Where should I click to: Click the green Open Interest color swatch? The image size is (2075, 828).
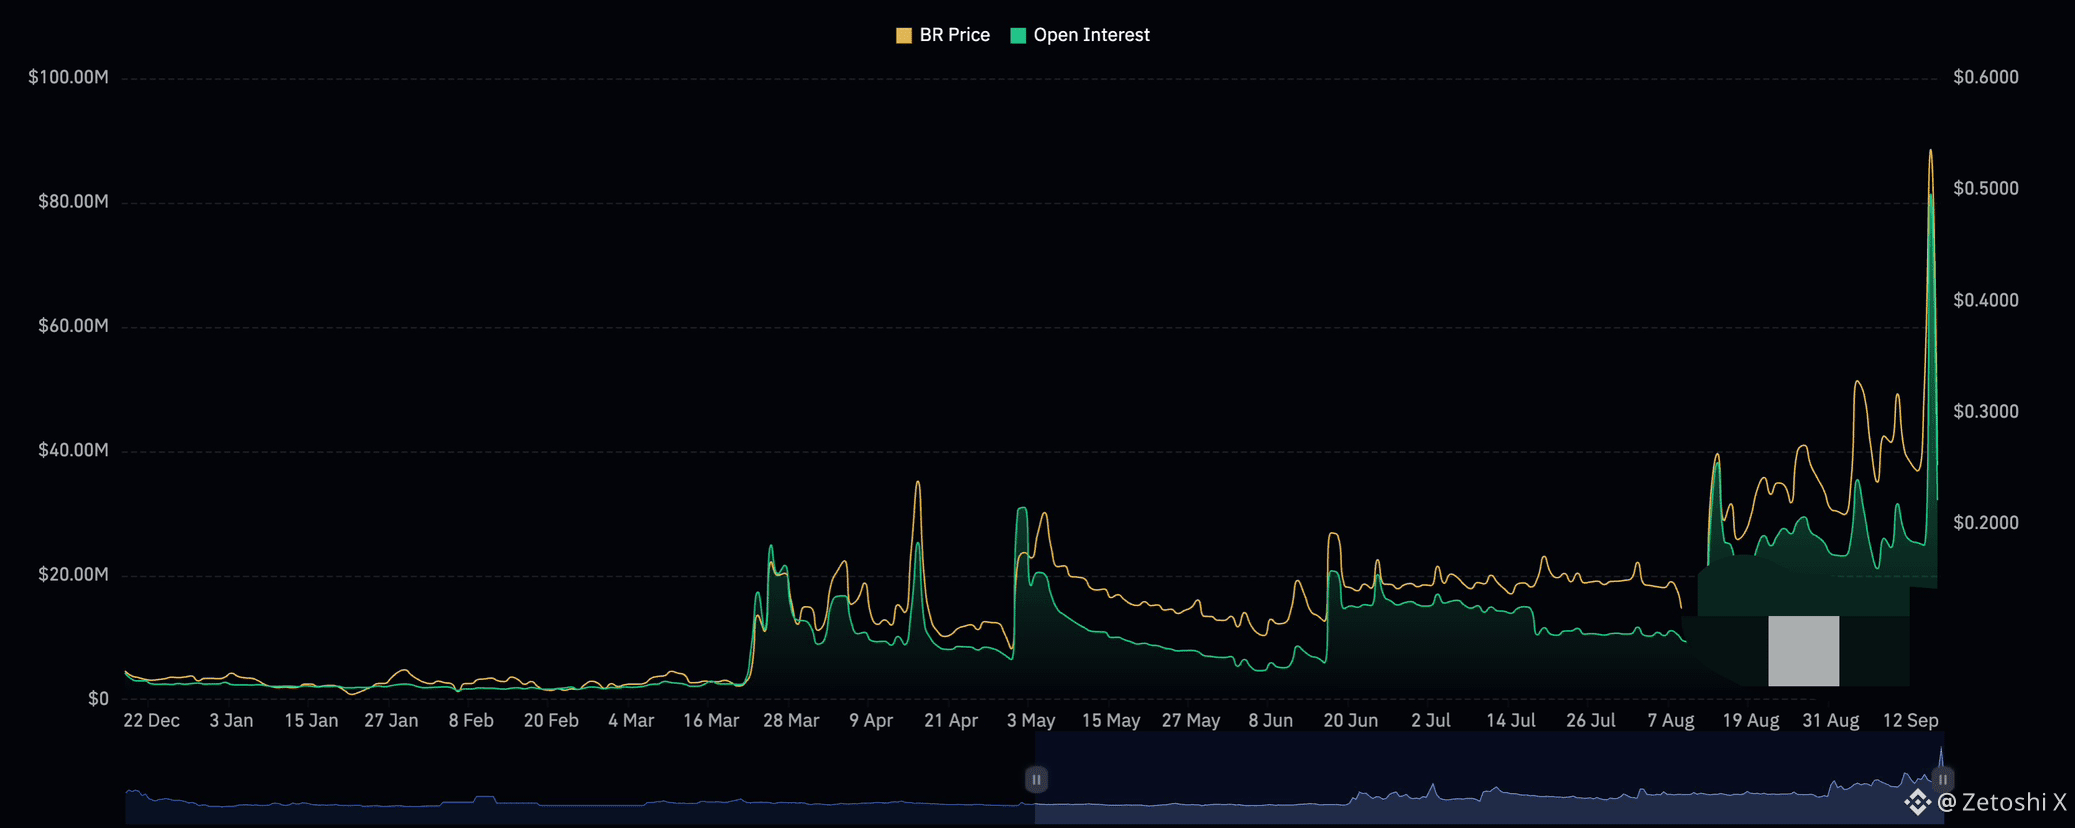[1018, 36]
